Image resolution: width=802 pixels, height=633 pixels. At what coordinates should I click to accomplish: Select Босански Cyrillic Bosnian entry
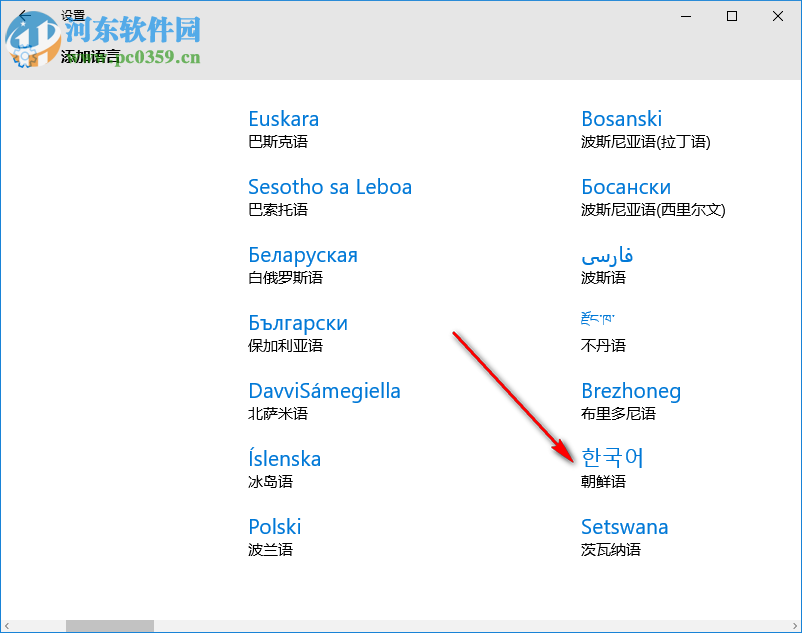coord(653,197)
